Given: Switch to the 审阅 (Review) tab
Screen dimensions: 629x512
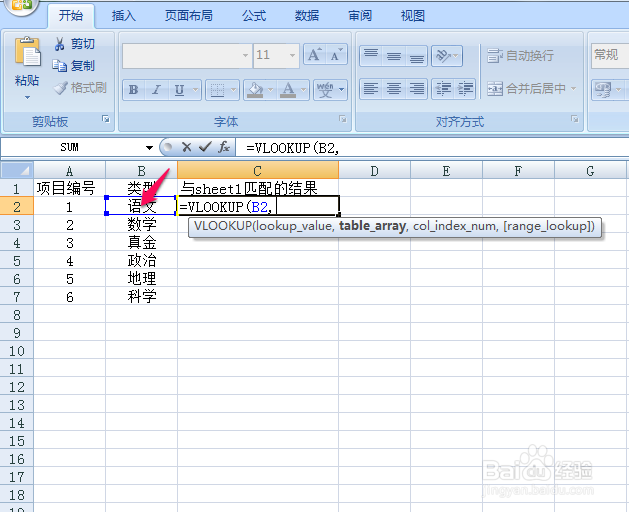Looking at the screenshot, I should tap(360, 16).
